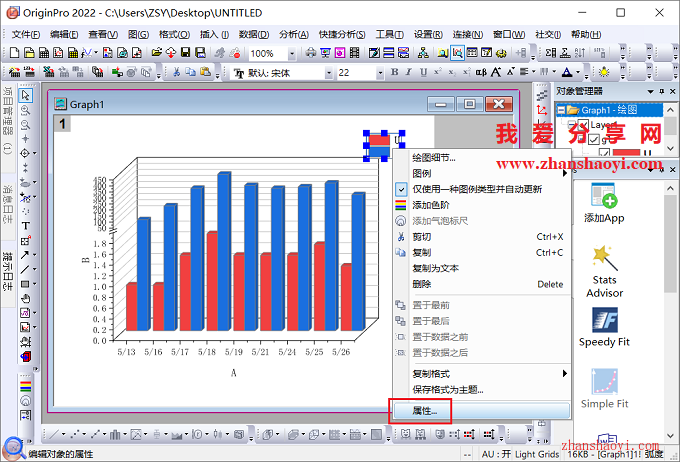
Task: Select the Line drawing tool
Action: pyautogui.click(x=25, y=269)
